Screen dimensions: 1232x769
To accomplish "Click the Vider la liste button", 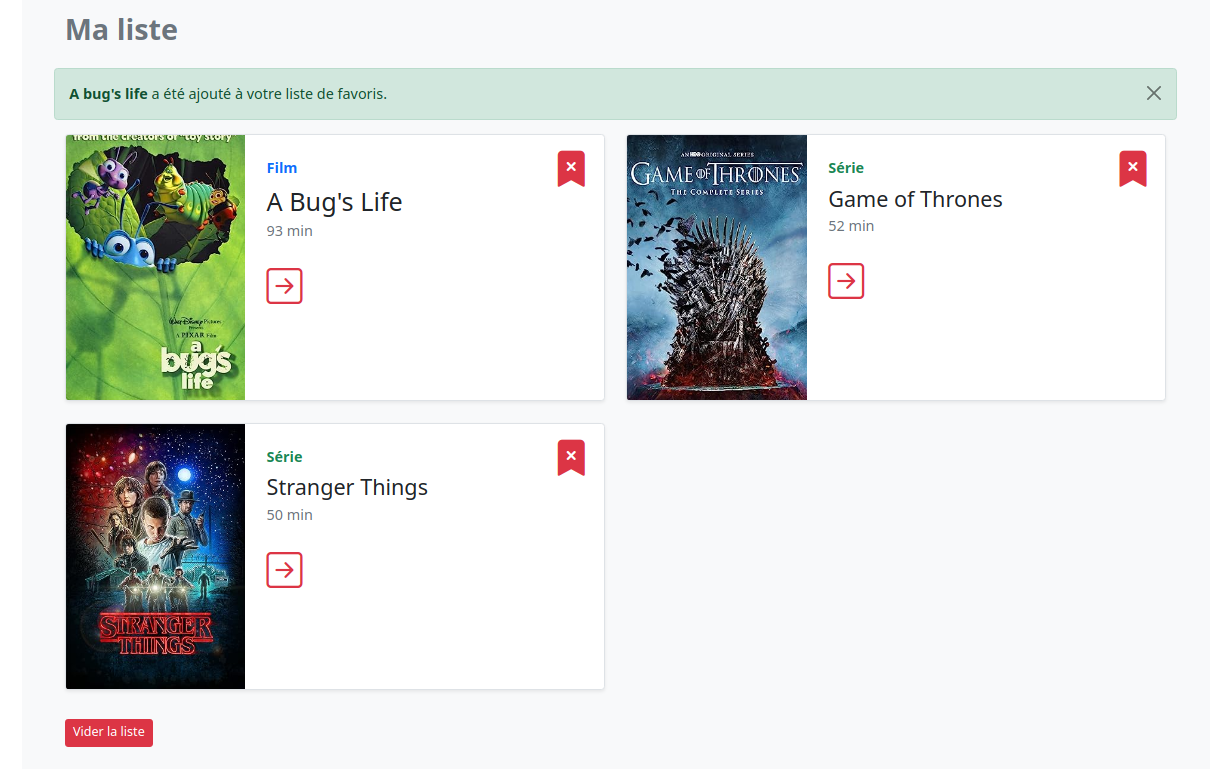I will (109, 732).
